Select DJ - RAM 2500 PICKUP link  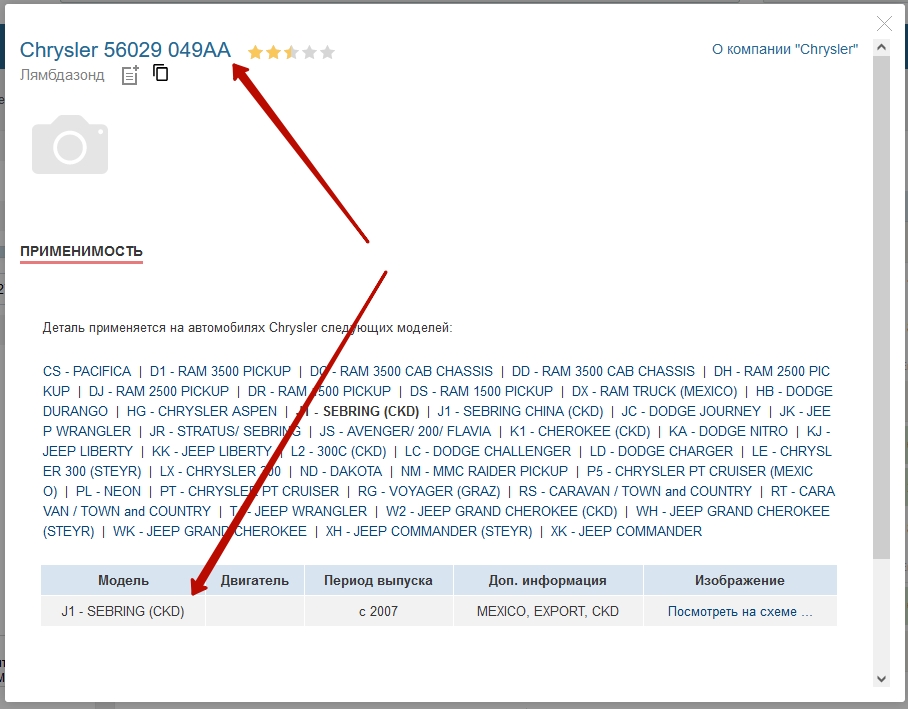tap(159, 392)
